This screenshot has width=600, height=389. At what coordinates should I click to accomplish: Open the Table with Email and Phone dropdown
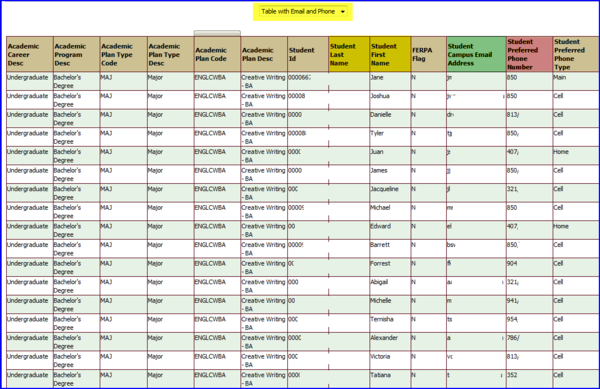pyautogui.click(x=302, y=11)
